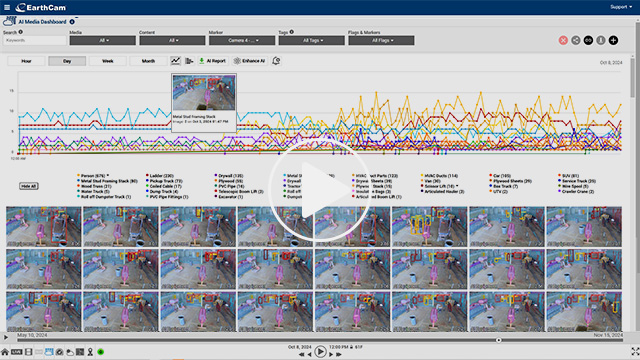Toggle the Drywall (135) legend series
This screenshot has height=360, width=640.
point(229,176)
